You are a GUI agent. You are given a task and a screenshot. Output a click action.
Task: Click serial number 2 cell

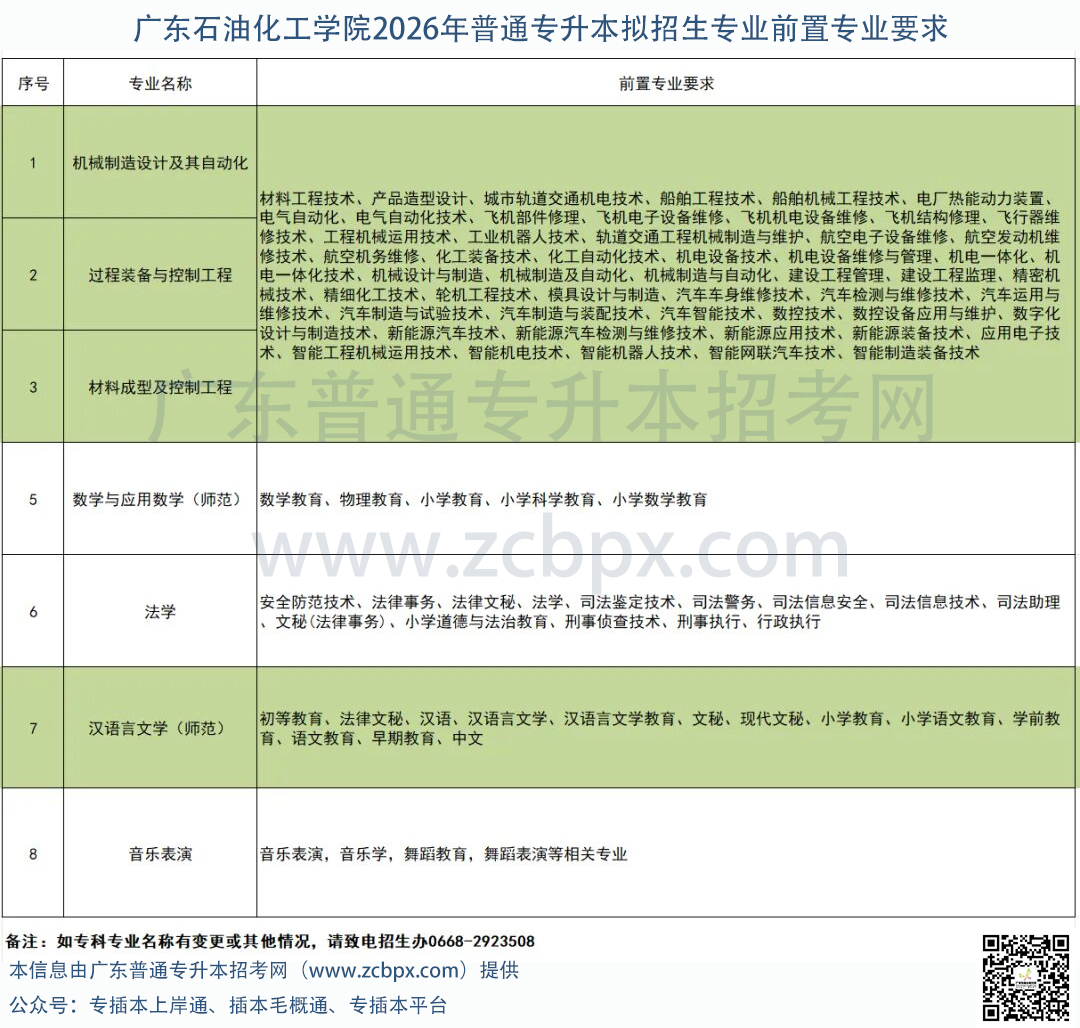point(33,275)
